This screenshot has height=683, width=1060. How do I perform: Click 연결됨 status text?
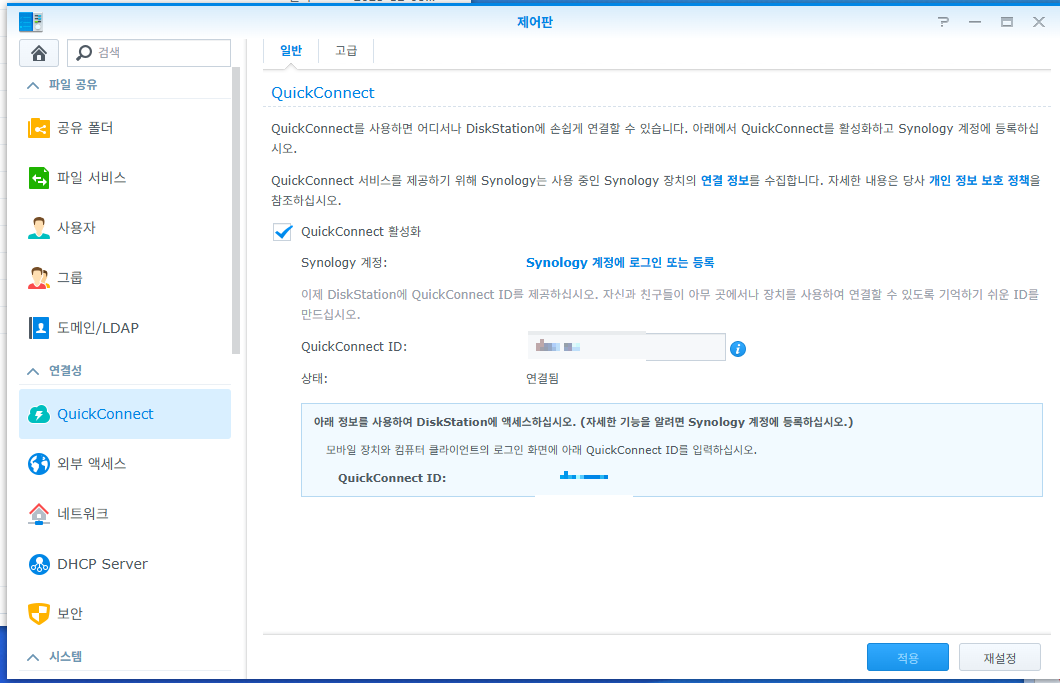[542, 379]
